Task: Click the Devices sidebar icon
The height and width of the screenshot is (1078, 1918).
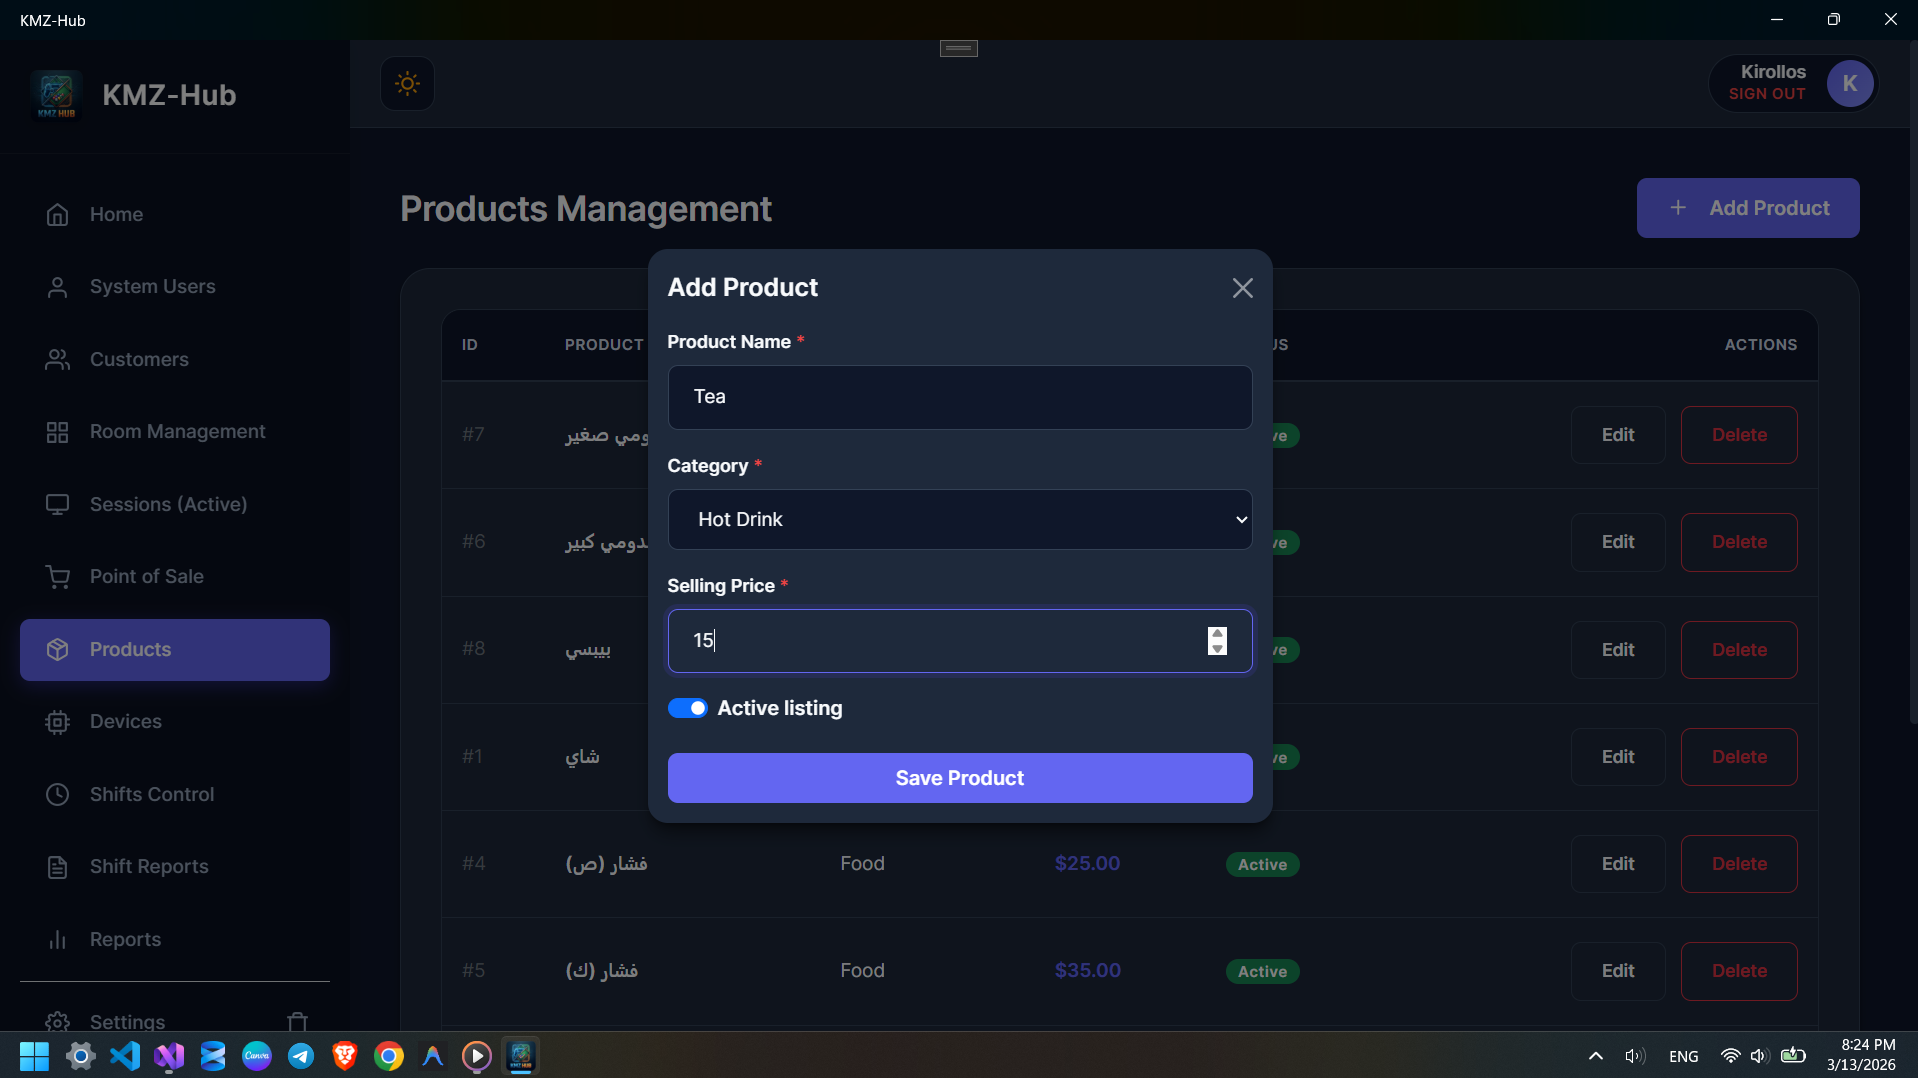Action: coord(57,722)
